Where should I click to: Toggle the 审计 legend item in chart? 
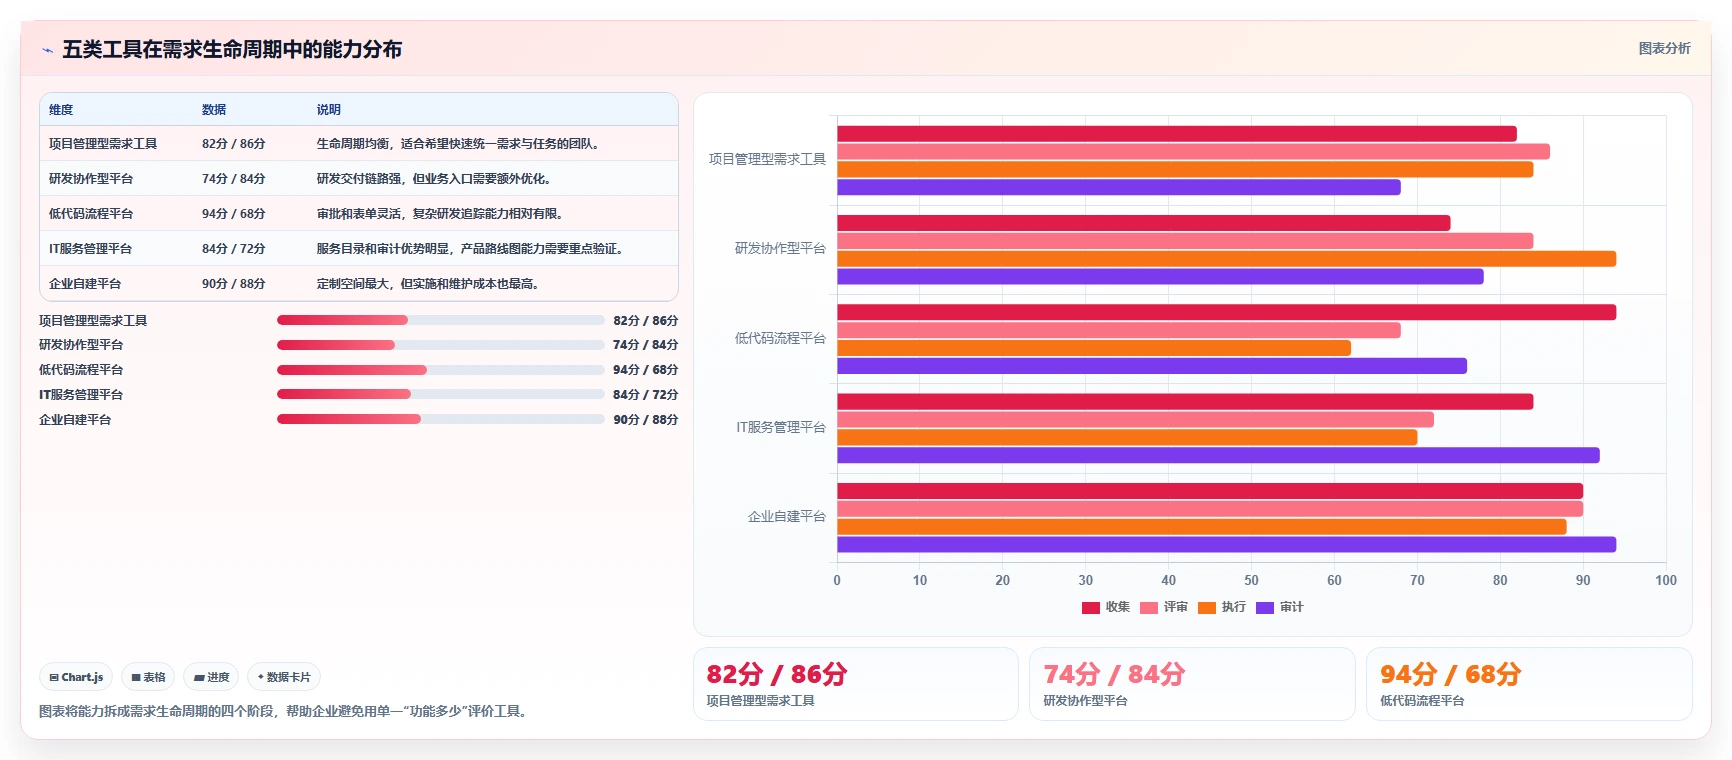pos(1280,607)
